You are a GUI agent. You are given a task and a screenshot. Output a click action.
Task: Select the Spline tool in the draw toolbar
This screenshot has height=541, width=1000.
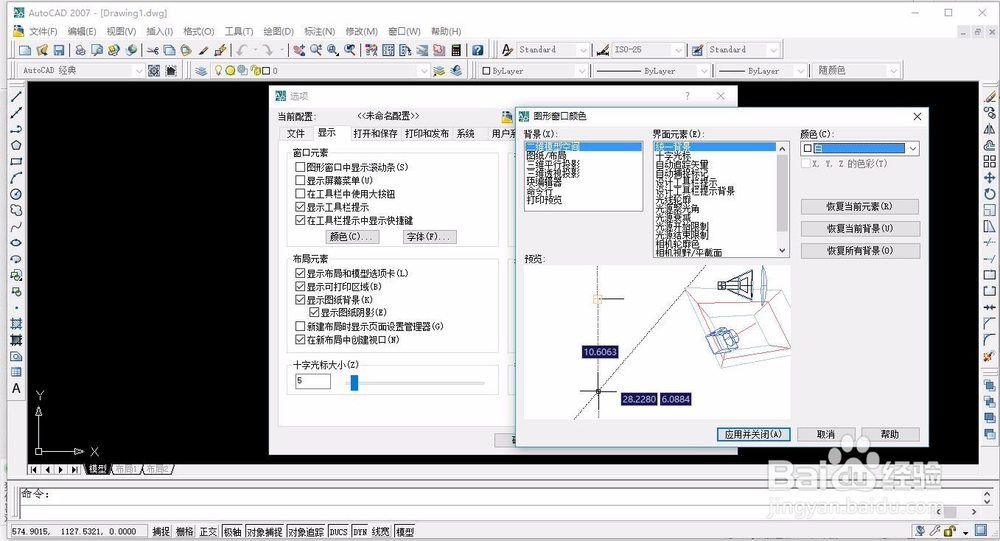point(16,226)
